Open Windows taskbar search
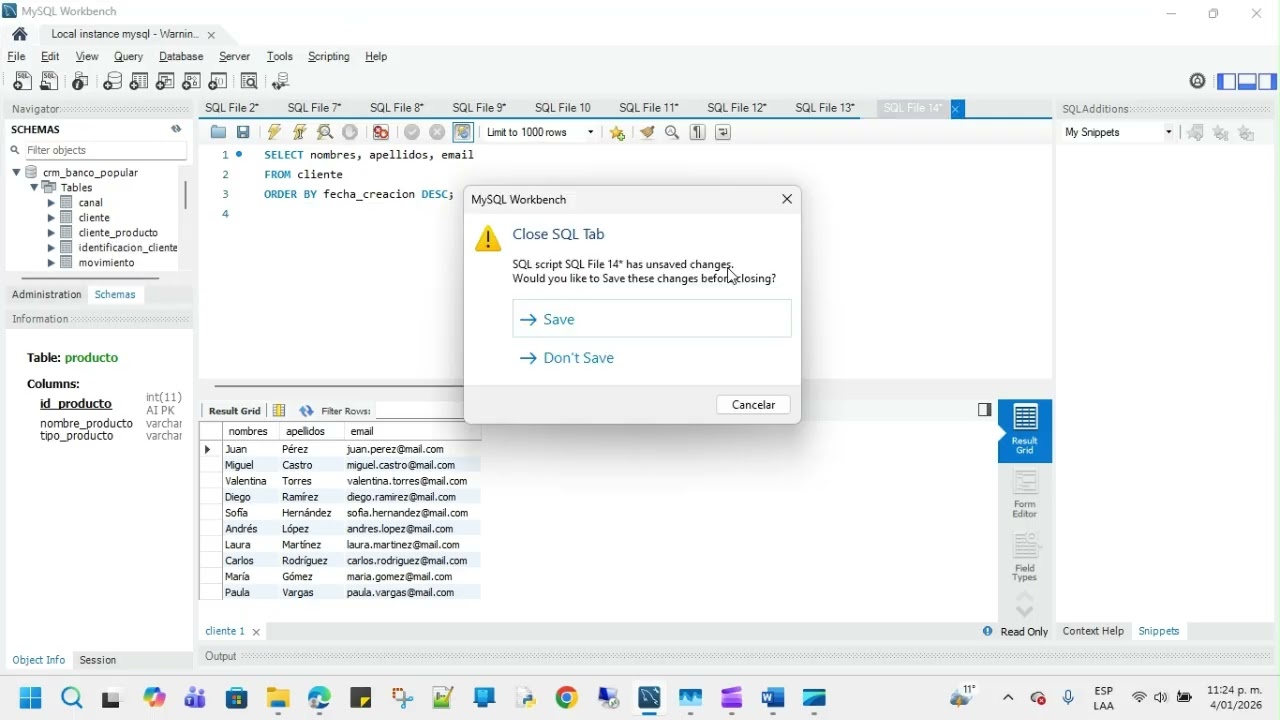This screenshot has width=1280, height=720. [72, 698]
